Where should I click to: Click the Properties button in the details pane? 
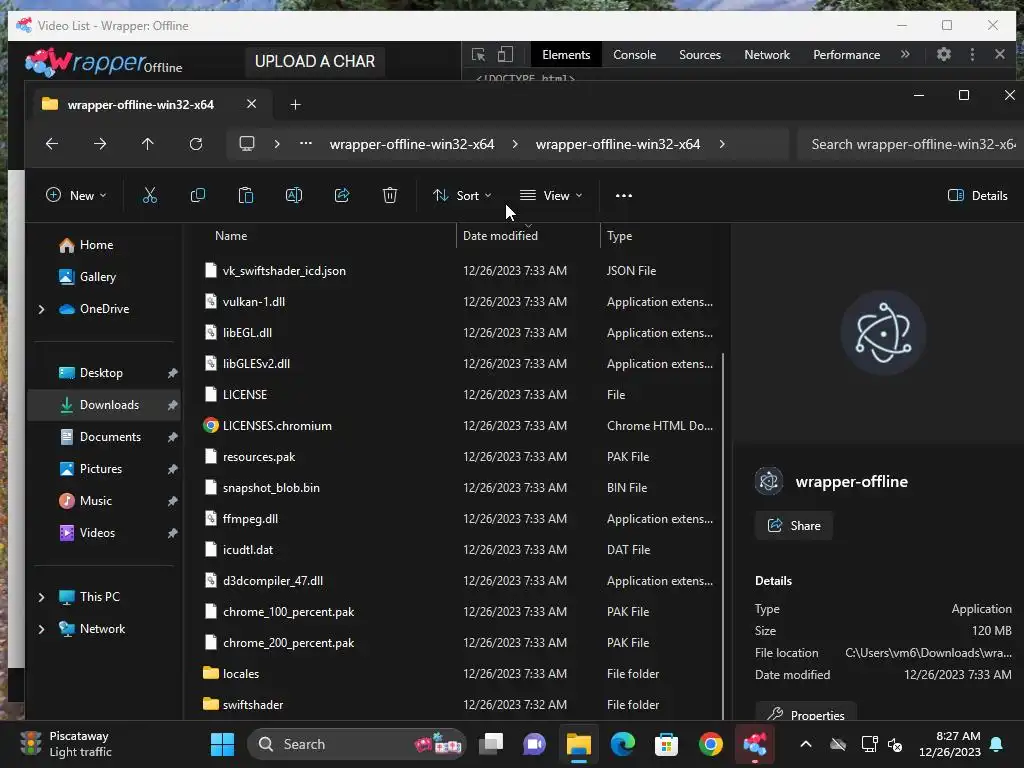click(806, 712)
